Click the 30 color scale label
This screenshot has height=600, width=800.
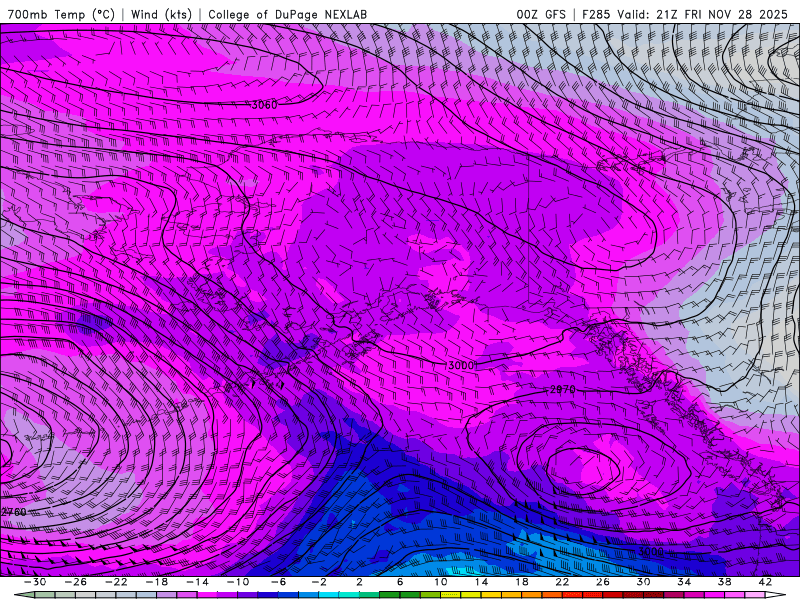point(643,582)
